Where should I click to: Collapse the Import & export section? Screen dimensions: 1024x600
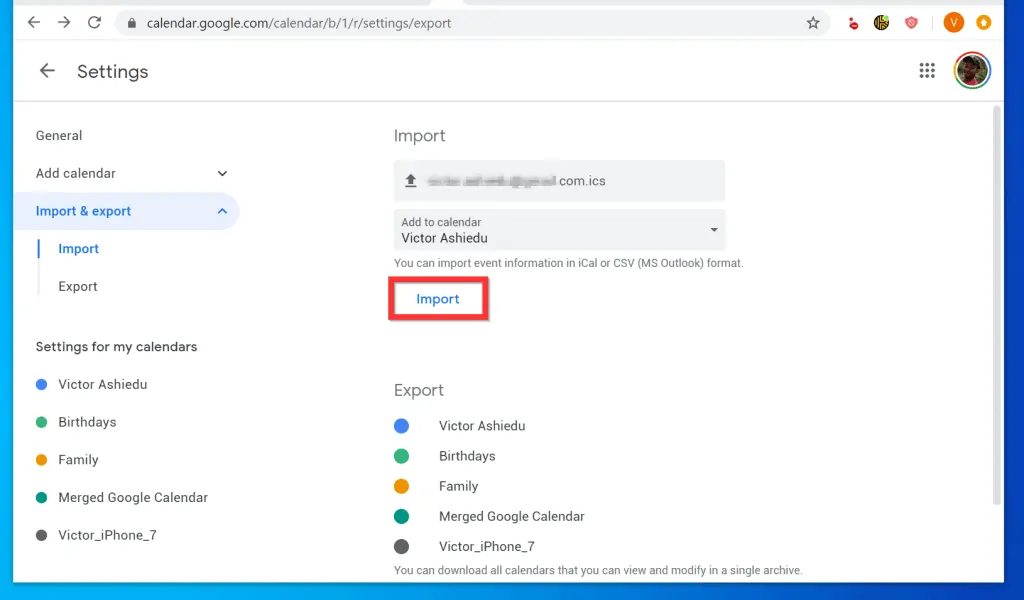222,211
